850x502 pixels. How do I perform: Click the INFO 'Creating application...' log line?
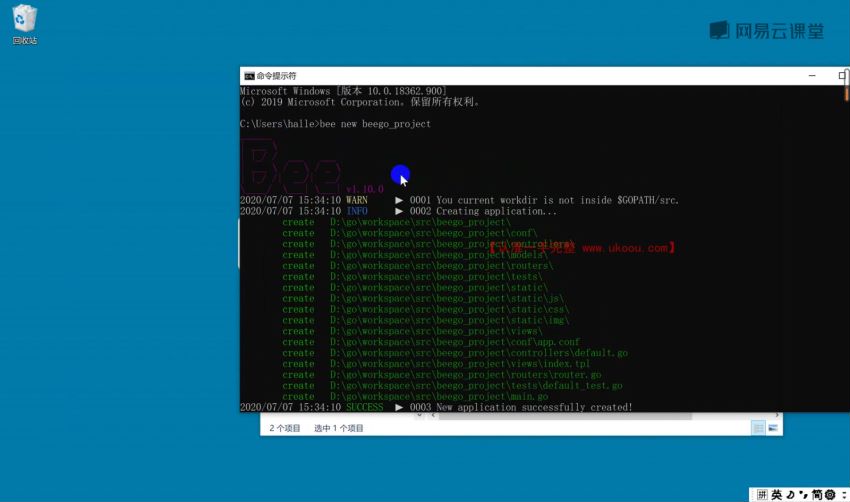pyautogui.click(x=398, y=211)
